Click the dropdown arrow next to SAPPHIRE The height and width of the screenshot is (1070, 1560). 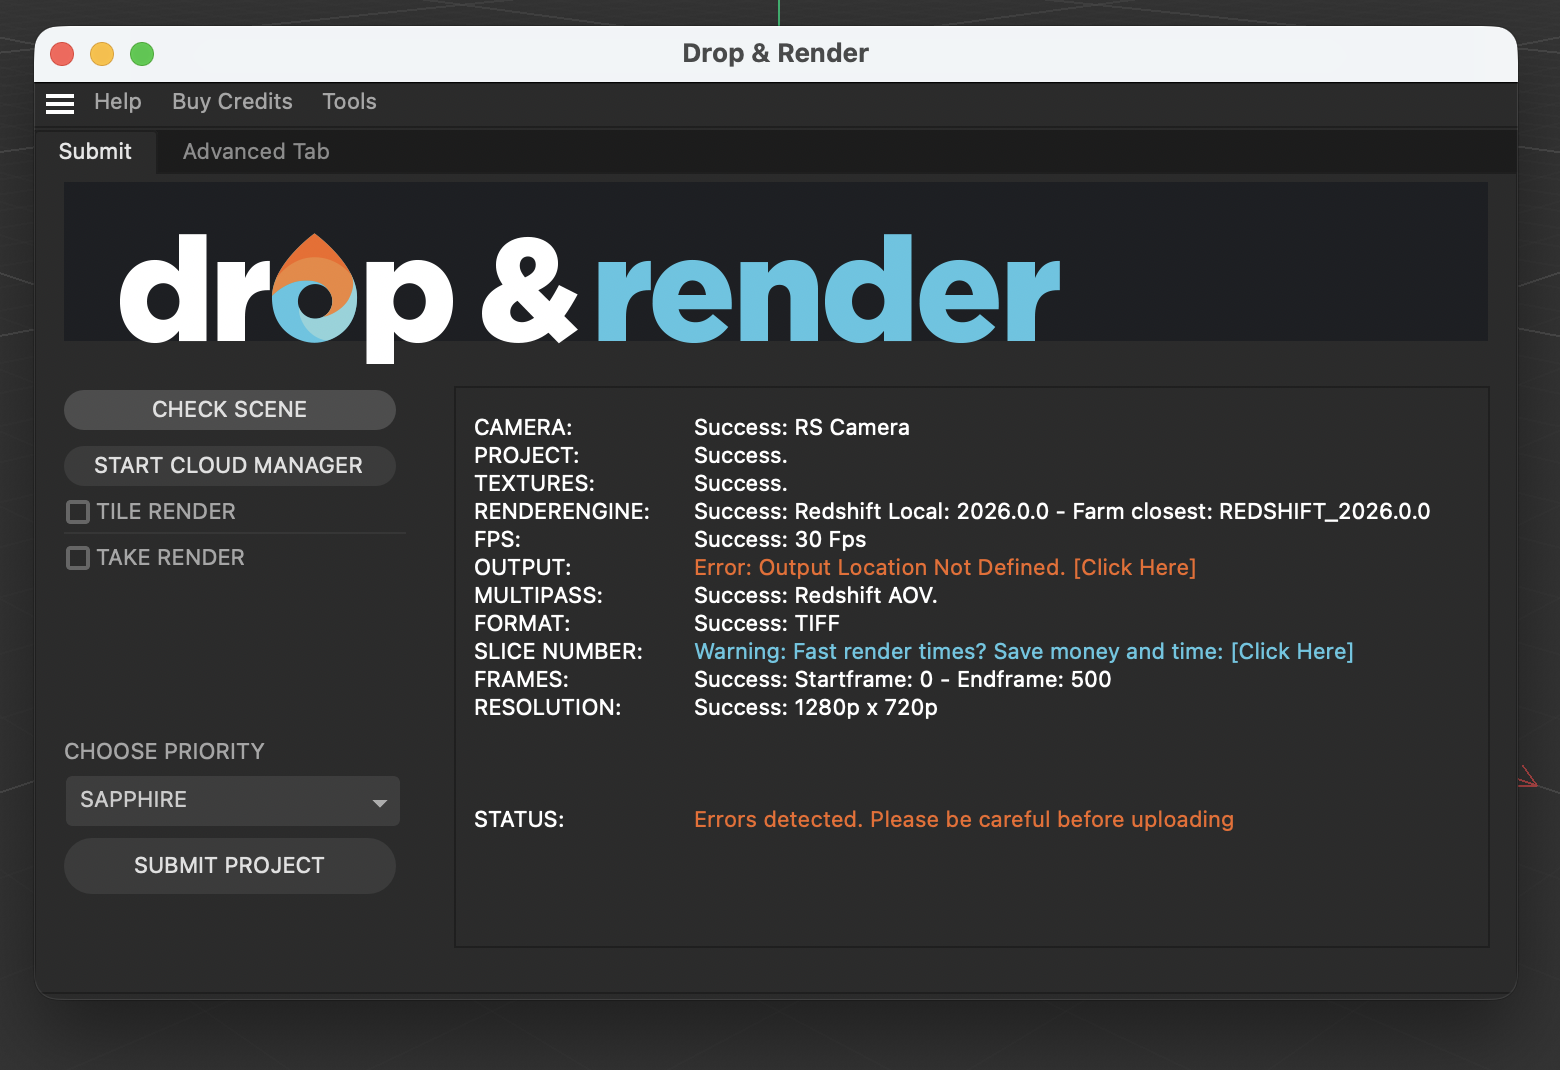point(379,802)
